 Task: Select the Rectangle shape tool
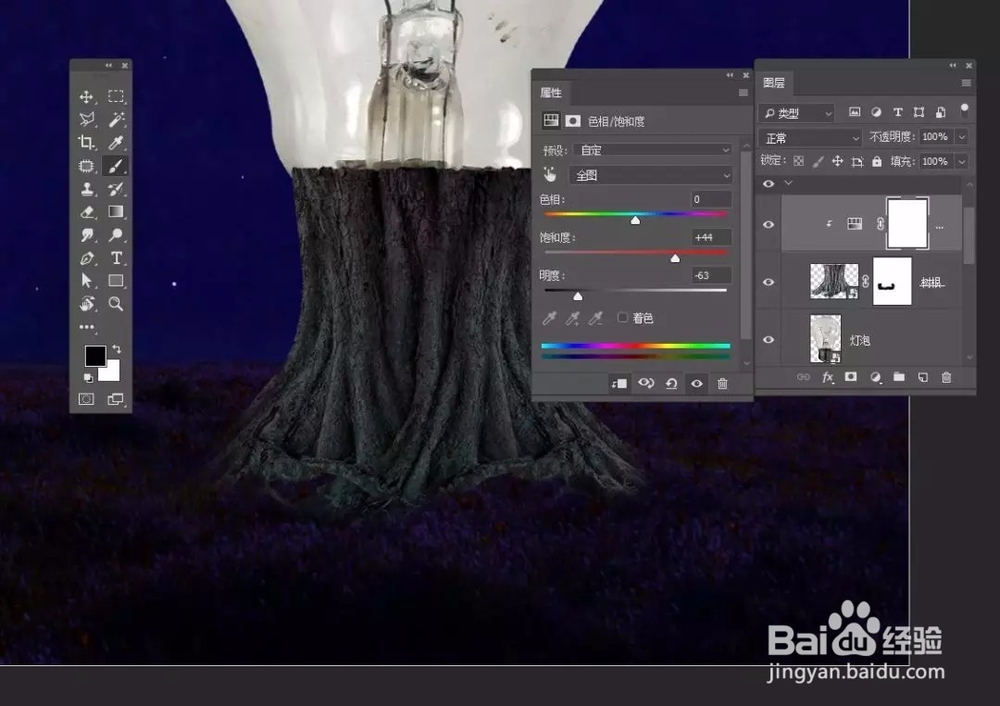point(116,281)
